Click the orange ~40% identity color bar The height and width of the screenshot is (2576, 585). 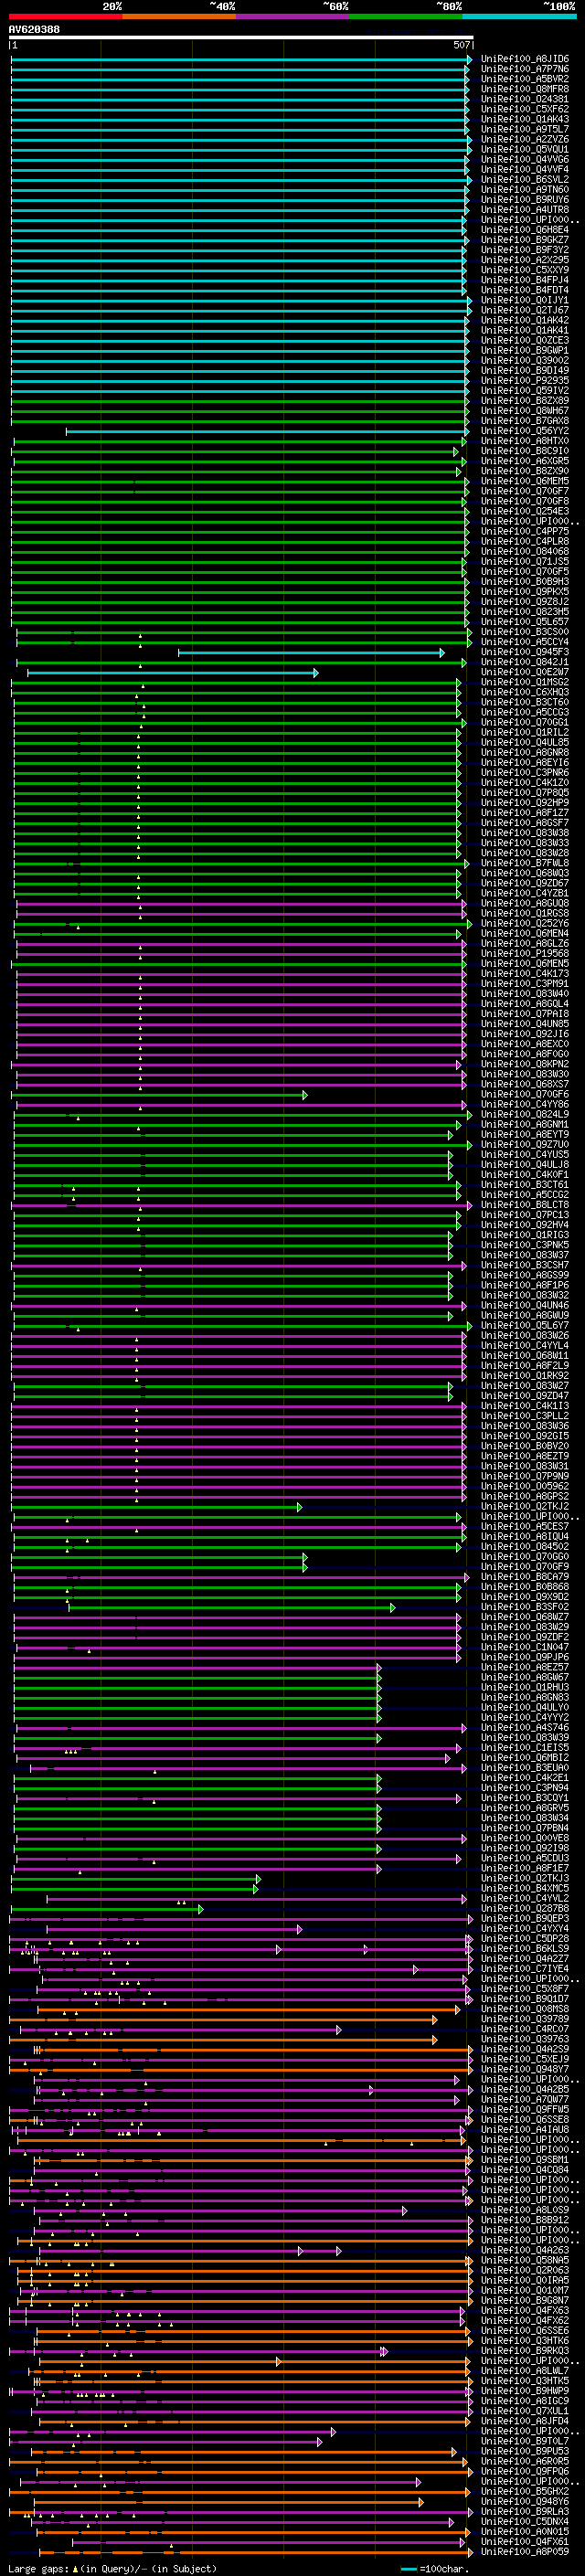point(179,16)
